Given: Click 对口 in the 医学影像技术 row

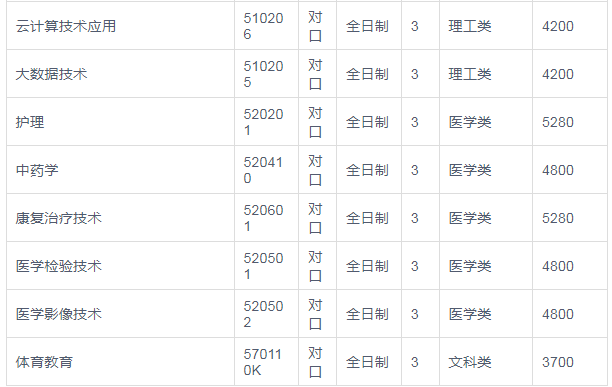Looking at the screenshot, I should click(315, 314).
